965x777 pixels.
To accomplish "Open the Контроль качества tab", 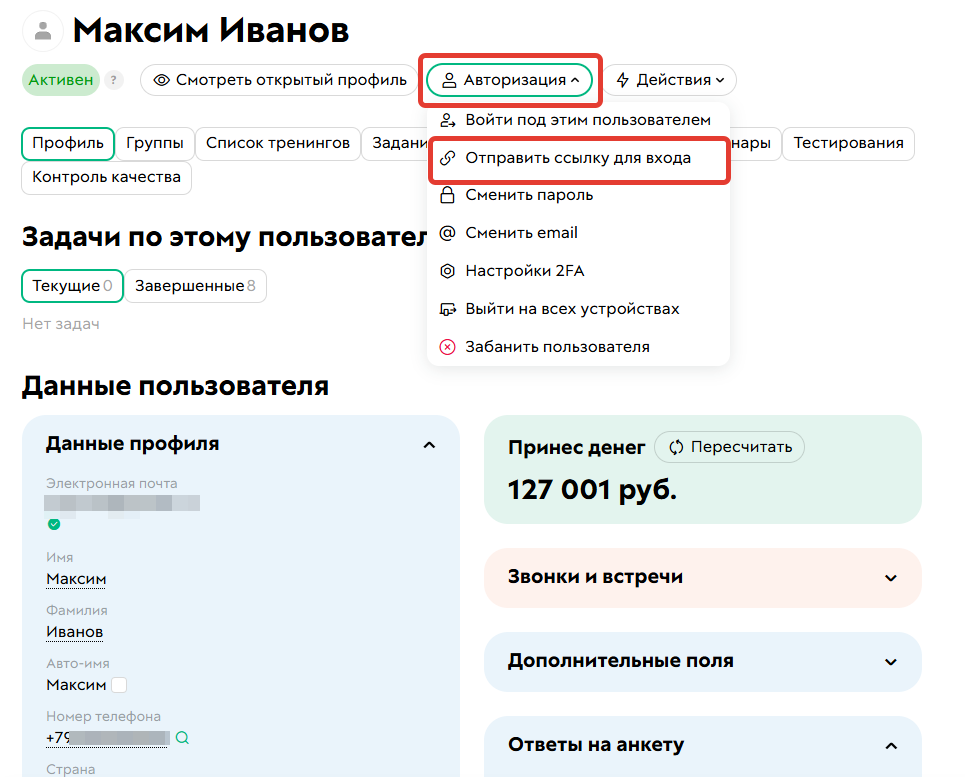I will 106,179.
